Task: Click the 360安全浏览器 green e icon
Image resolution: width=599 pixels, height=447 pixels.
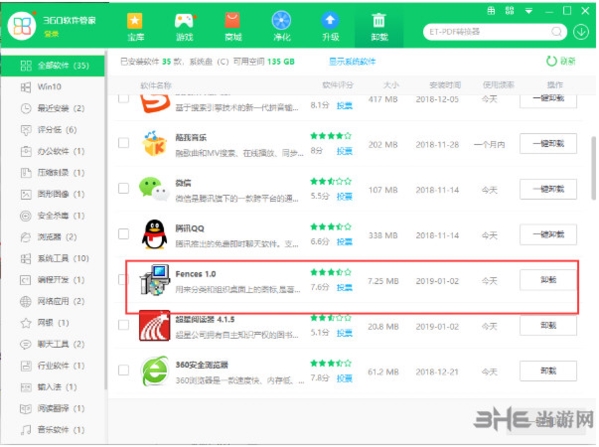Action: (154, 371)
